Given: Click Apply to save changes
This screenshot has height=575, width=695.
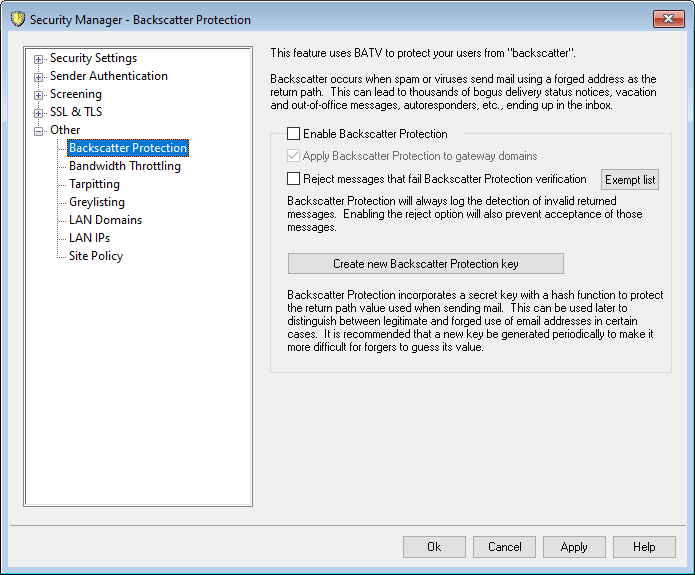Looking at the screenshot, I should (x=574, y=547).
